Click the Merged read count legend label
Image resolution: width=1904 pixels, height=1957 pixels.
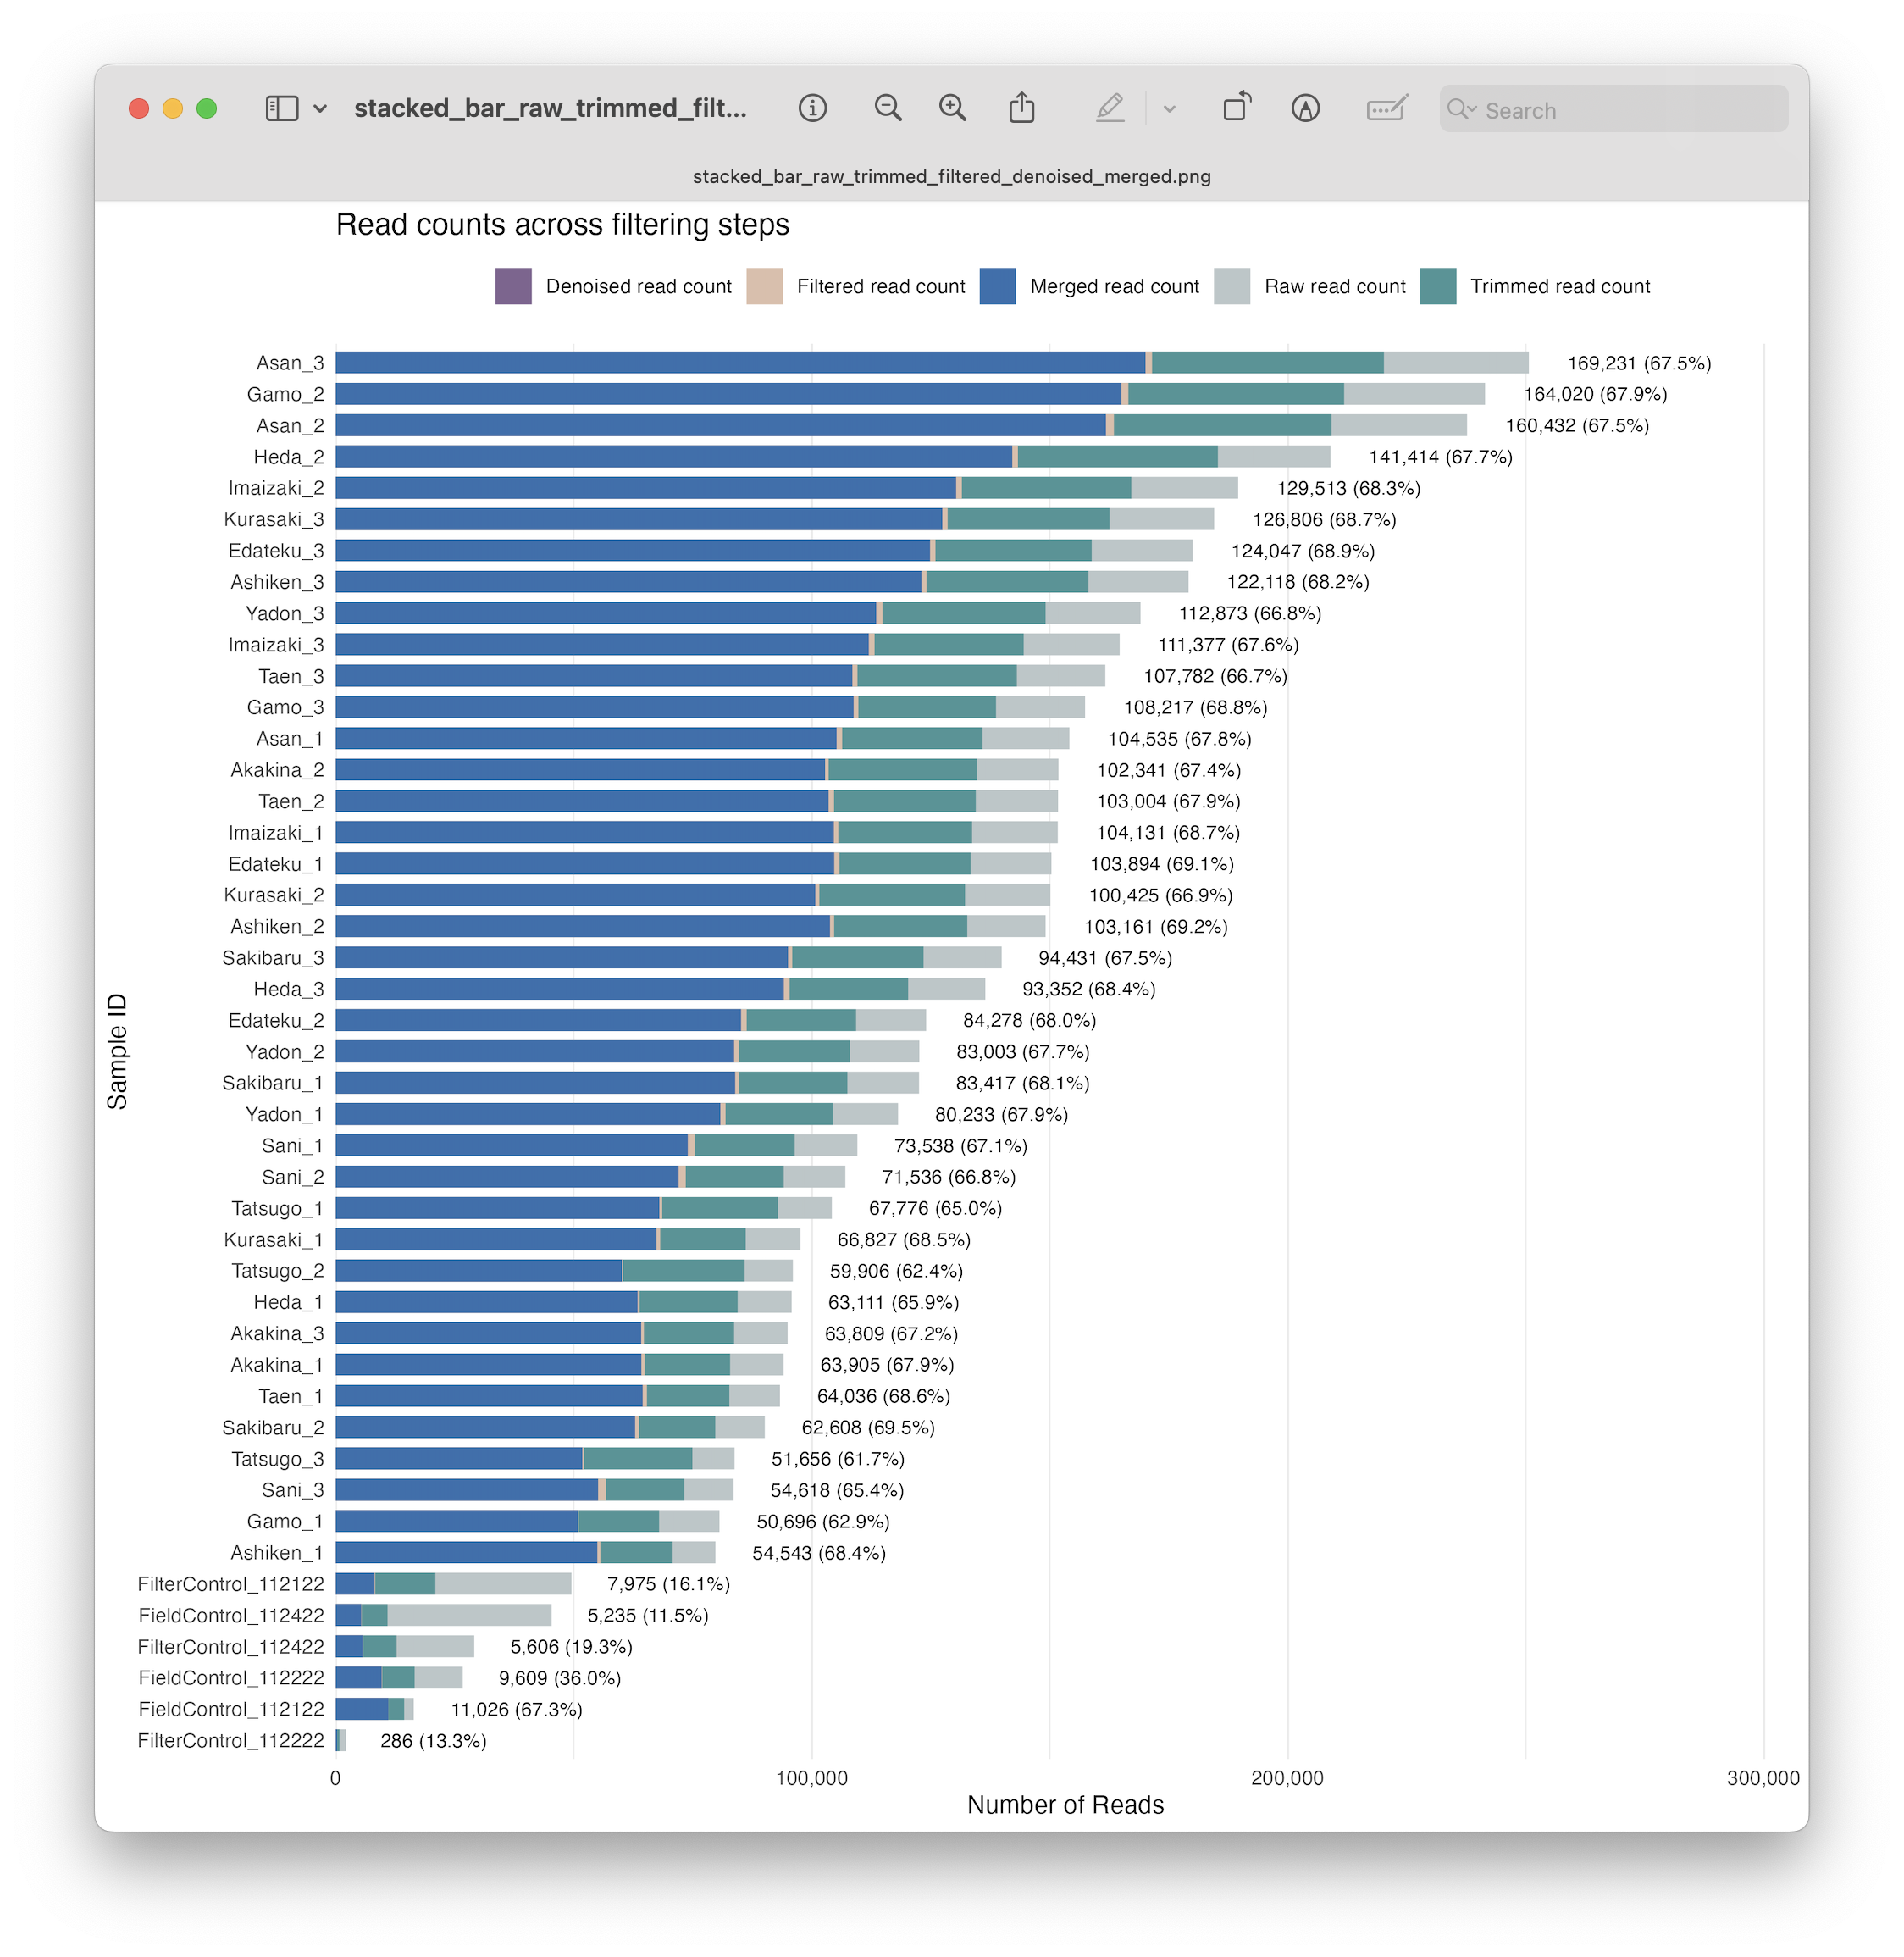click(x=1114, y=287)
